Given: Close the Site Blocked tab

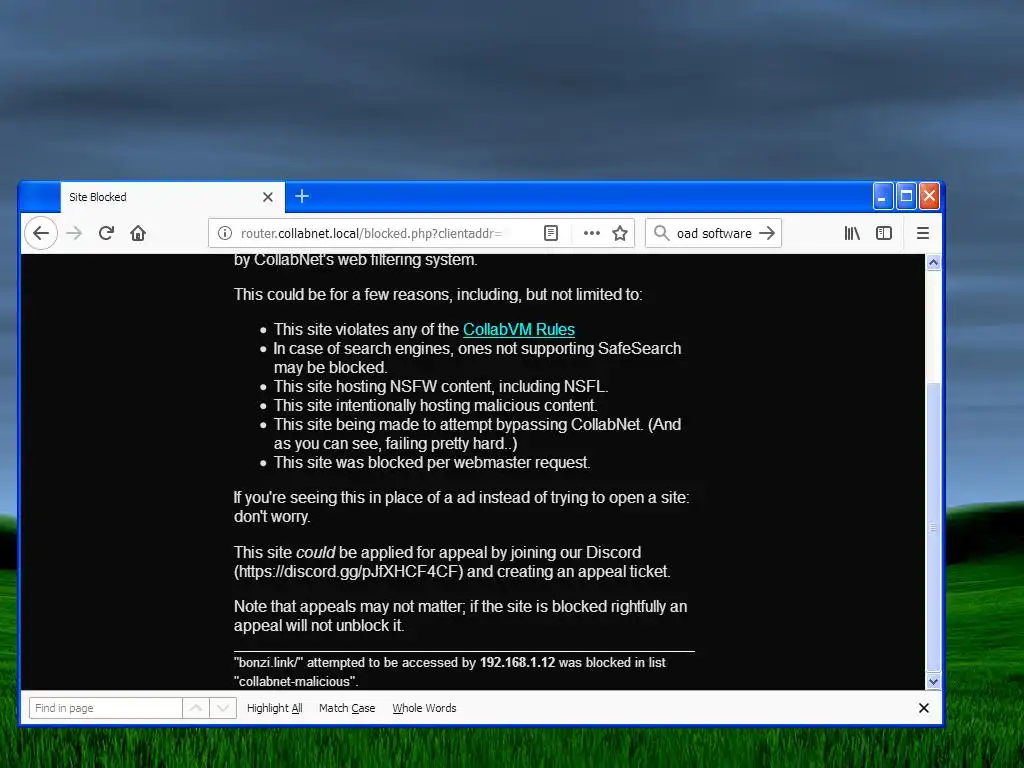Looking at the screenshot, I should tap(268, 197).
